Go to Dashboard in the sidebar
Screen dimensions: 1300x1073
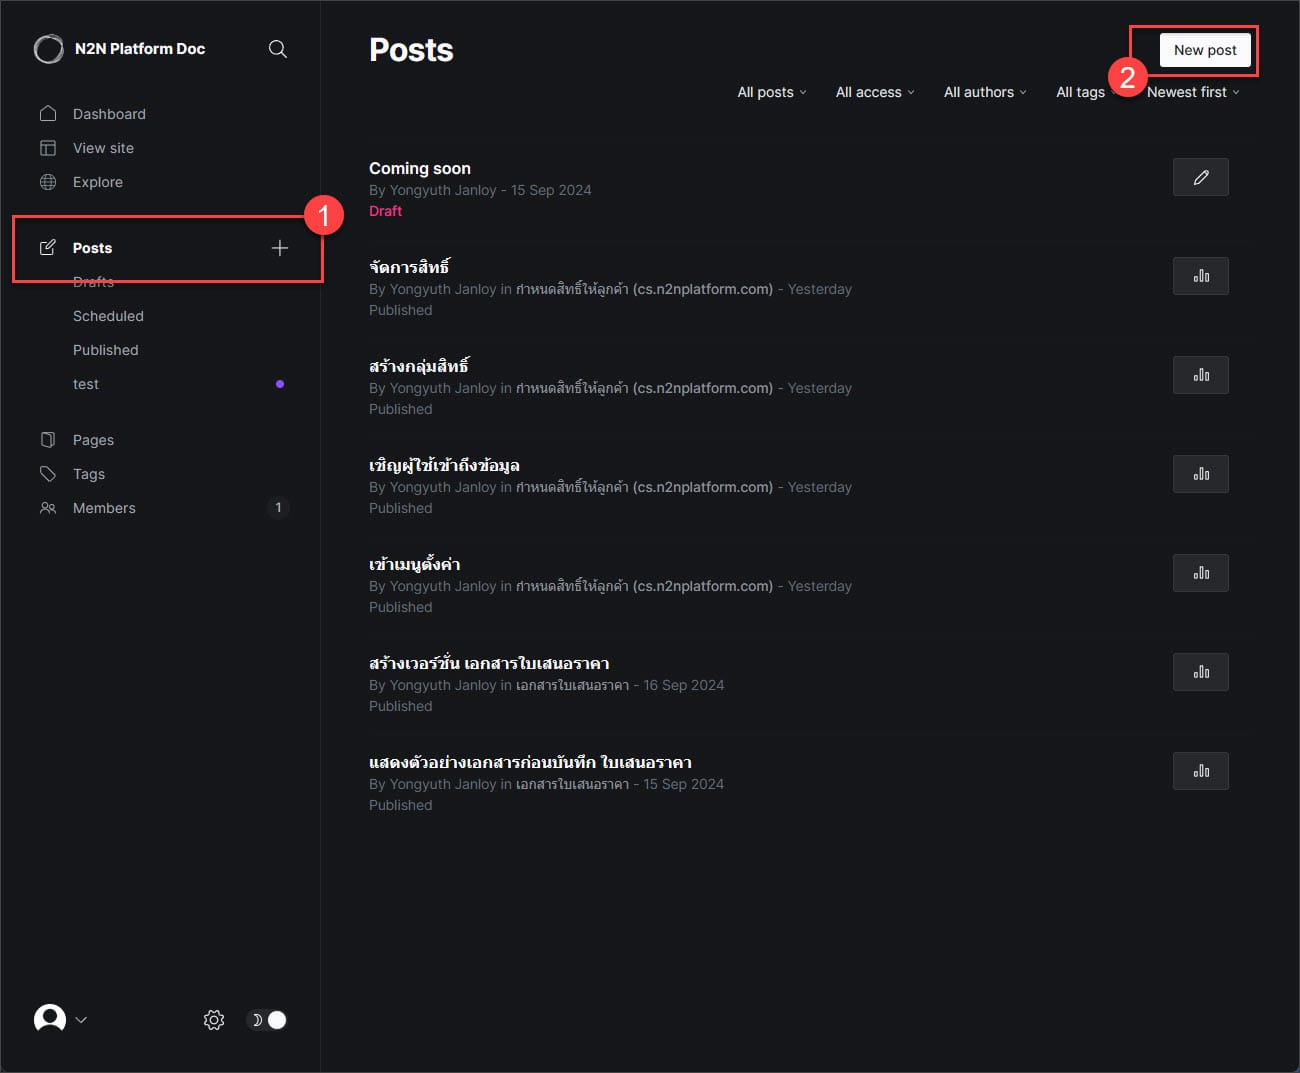tap(109, 114)
